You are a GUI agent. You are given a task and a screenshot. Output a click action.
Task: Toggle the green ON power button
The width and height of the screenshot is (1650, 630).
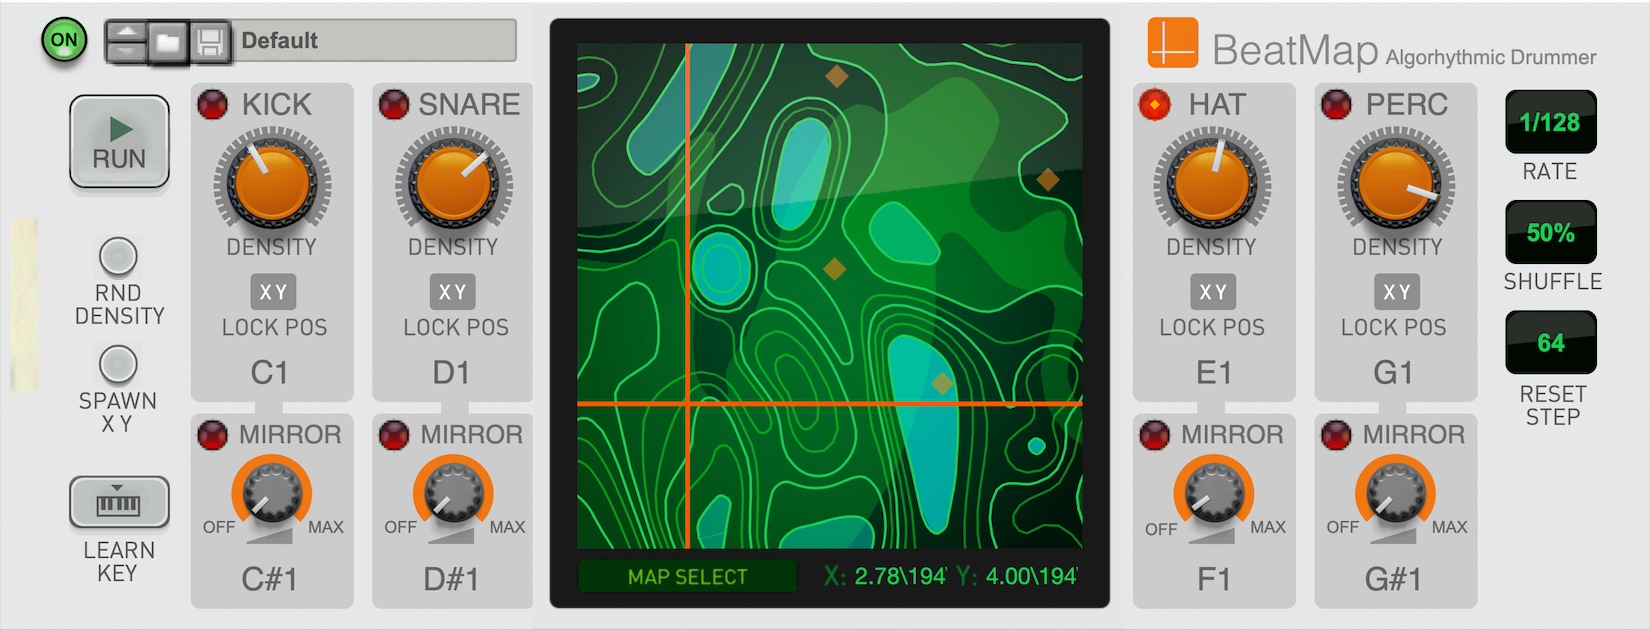click(64, 41)
